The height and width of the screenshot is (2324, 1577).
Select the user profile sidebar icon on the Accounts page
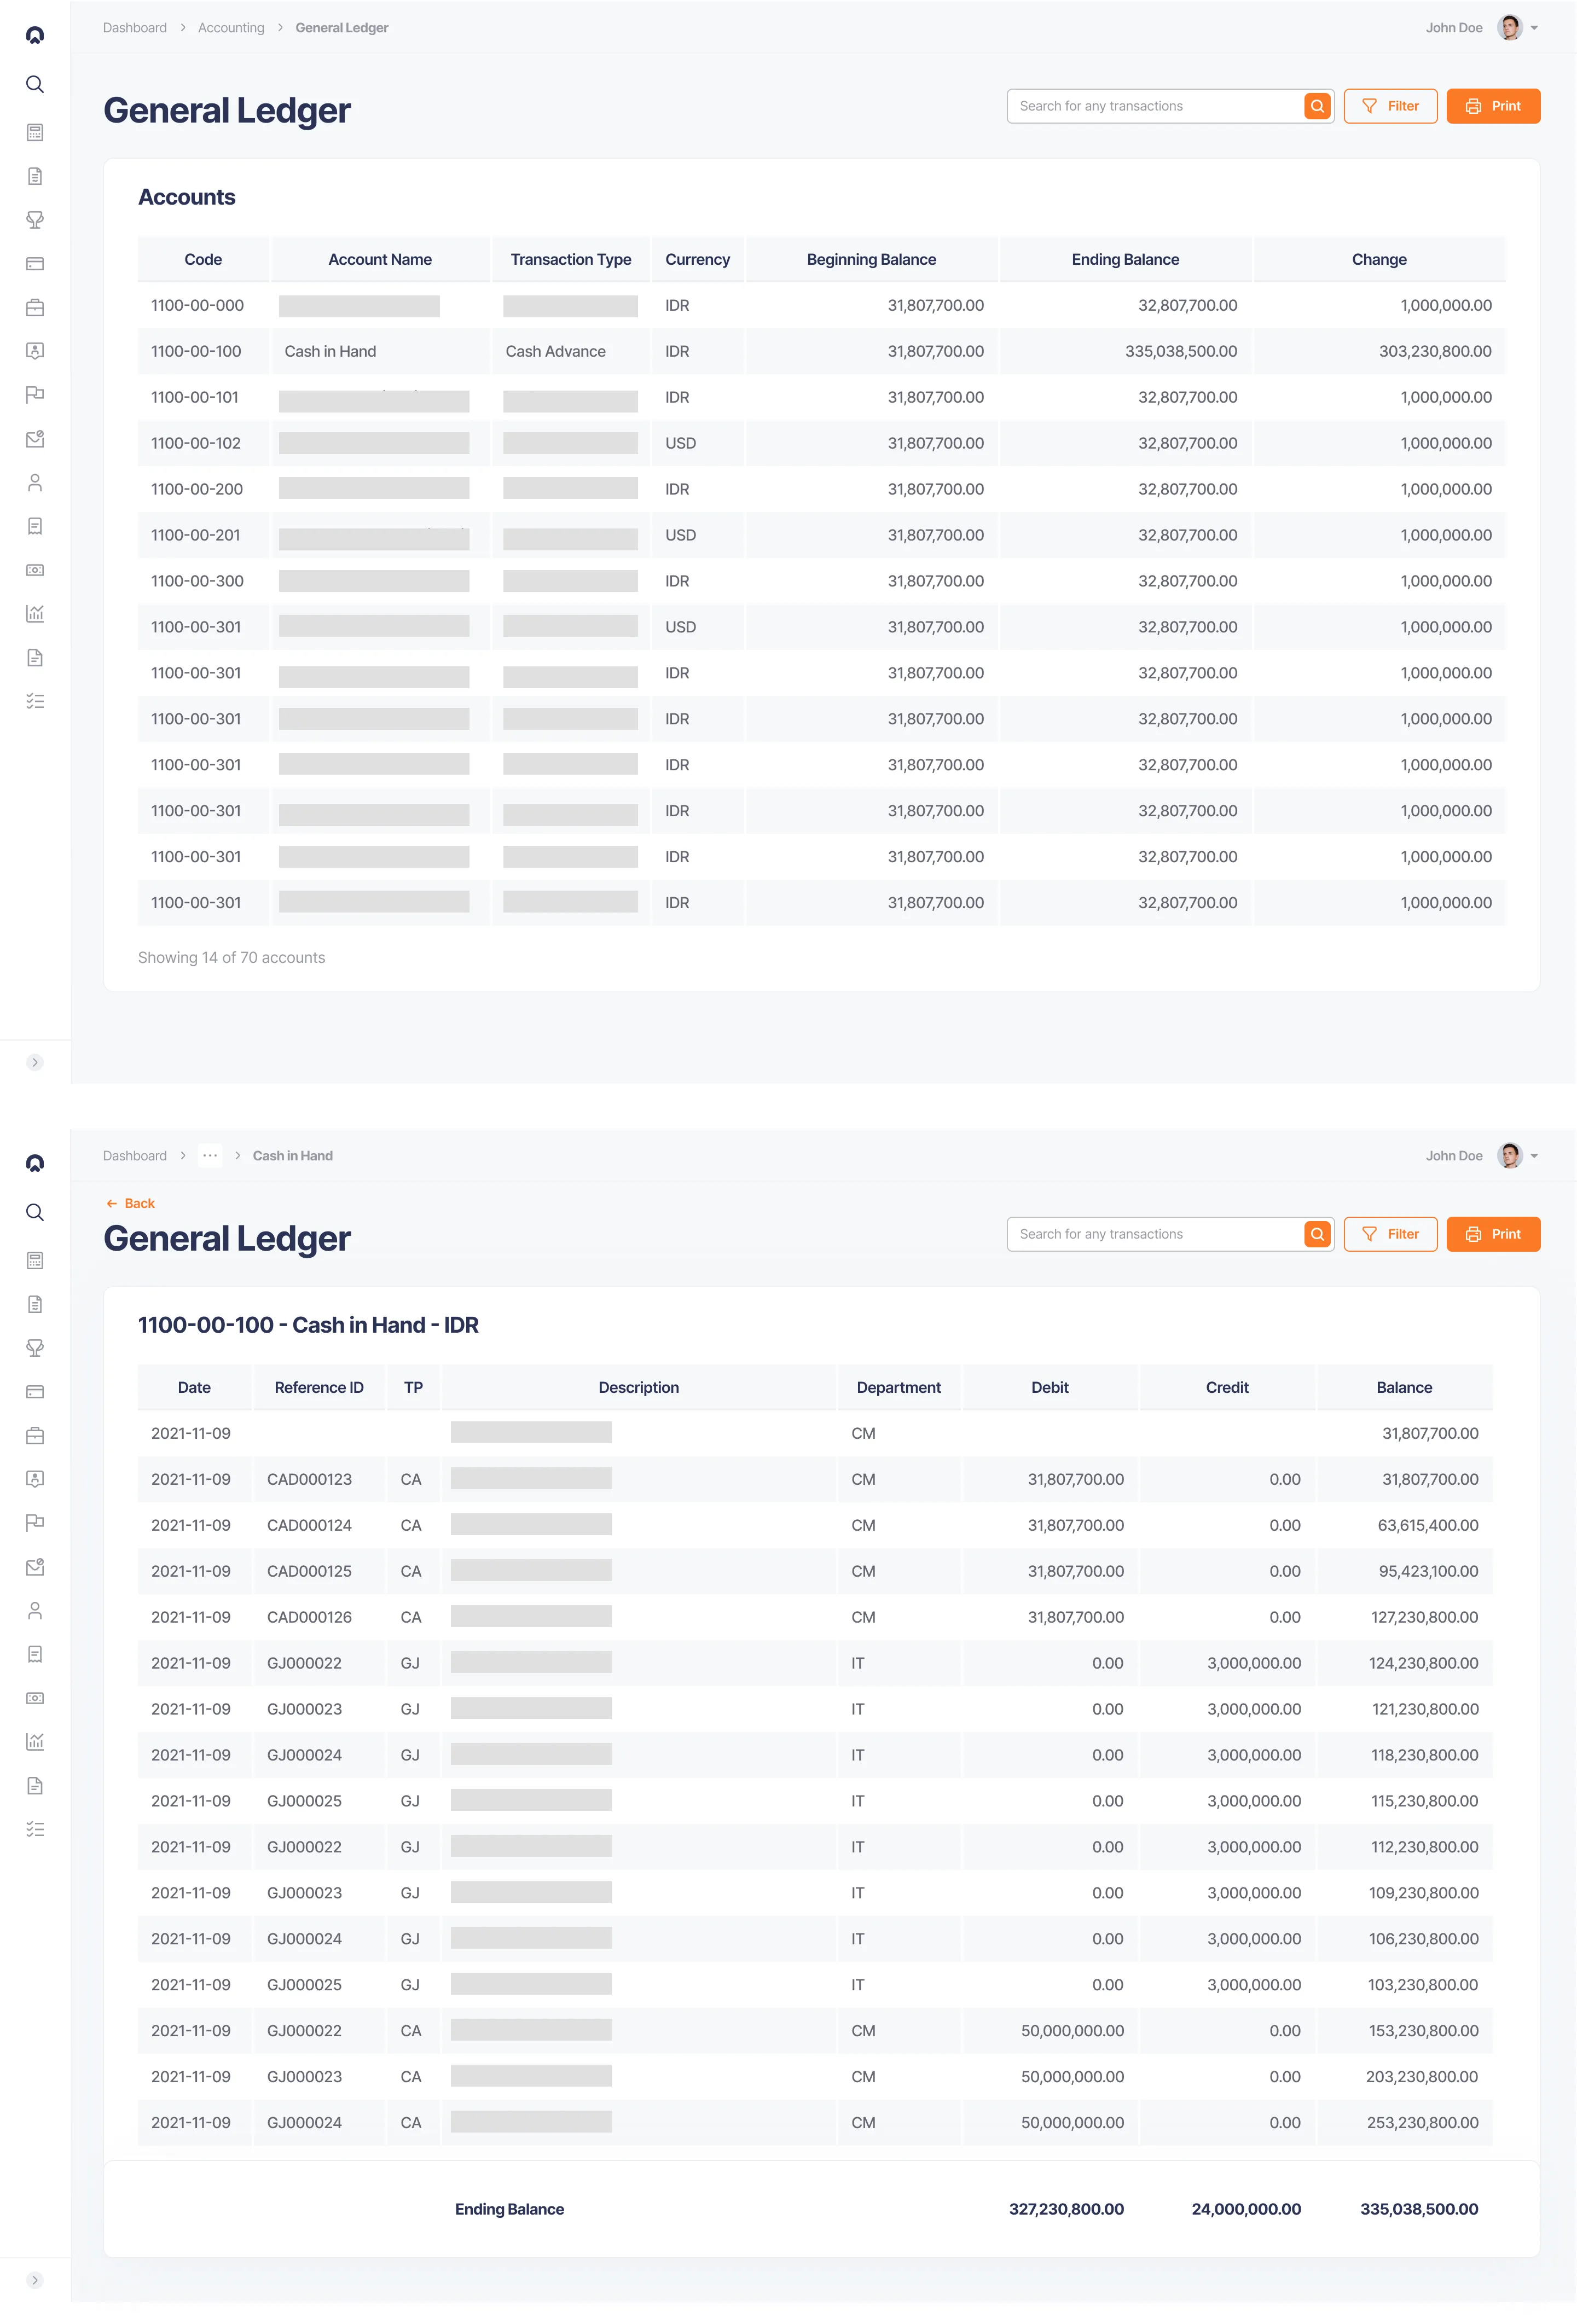(35, 483)
